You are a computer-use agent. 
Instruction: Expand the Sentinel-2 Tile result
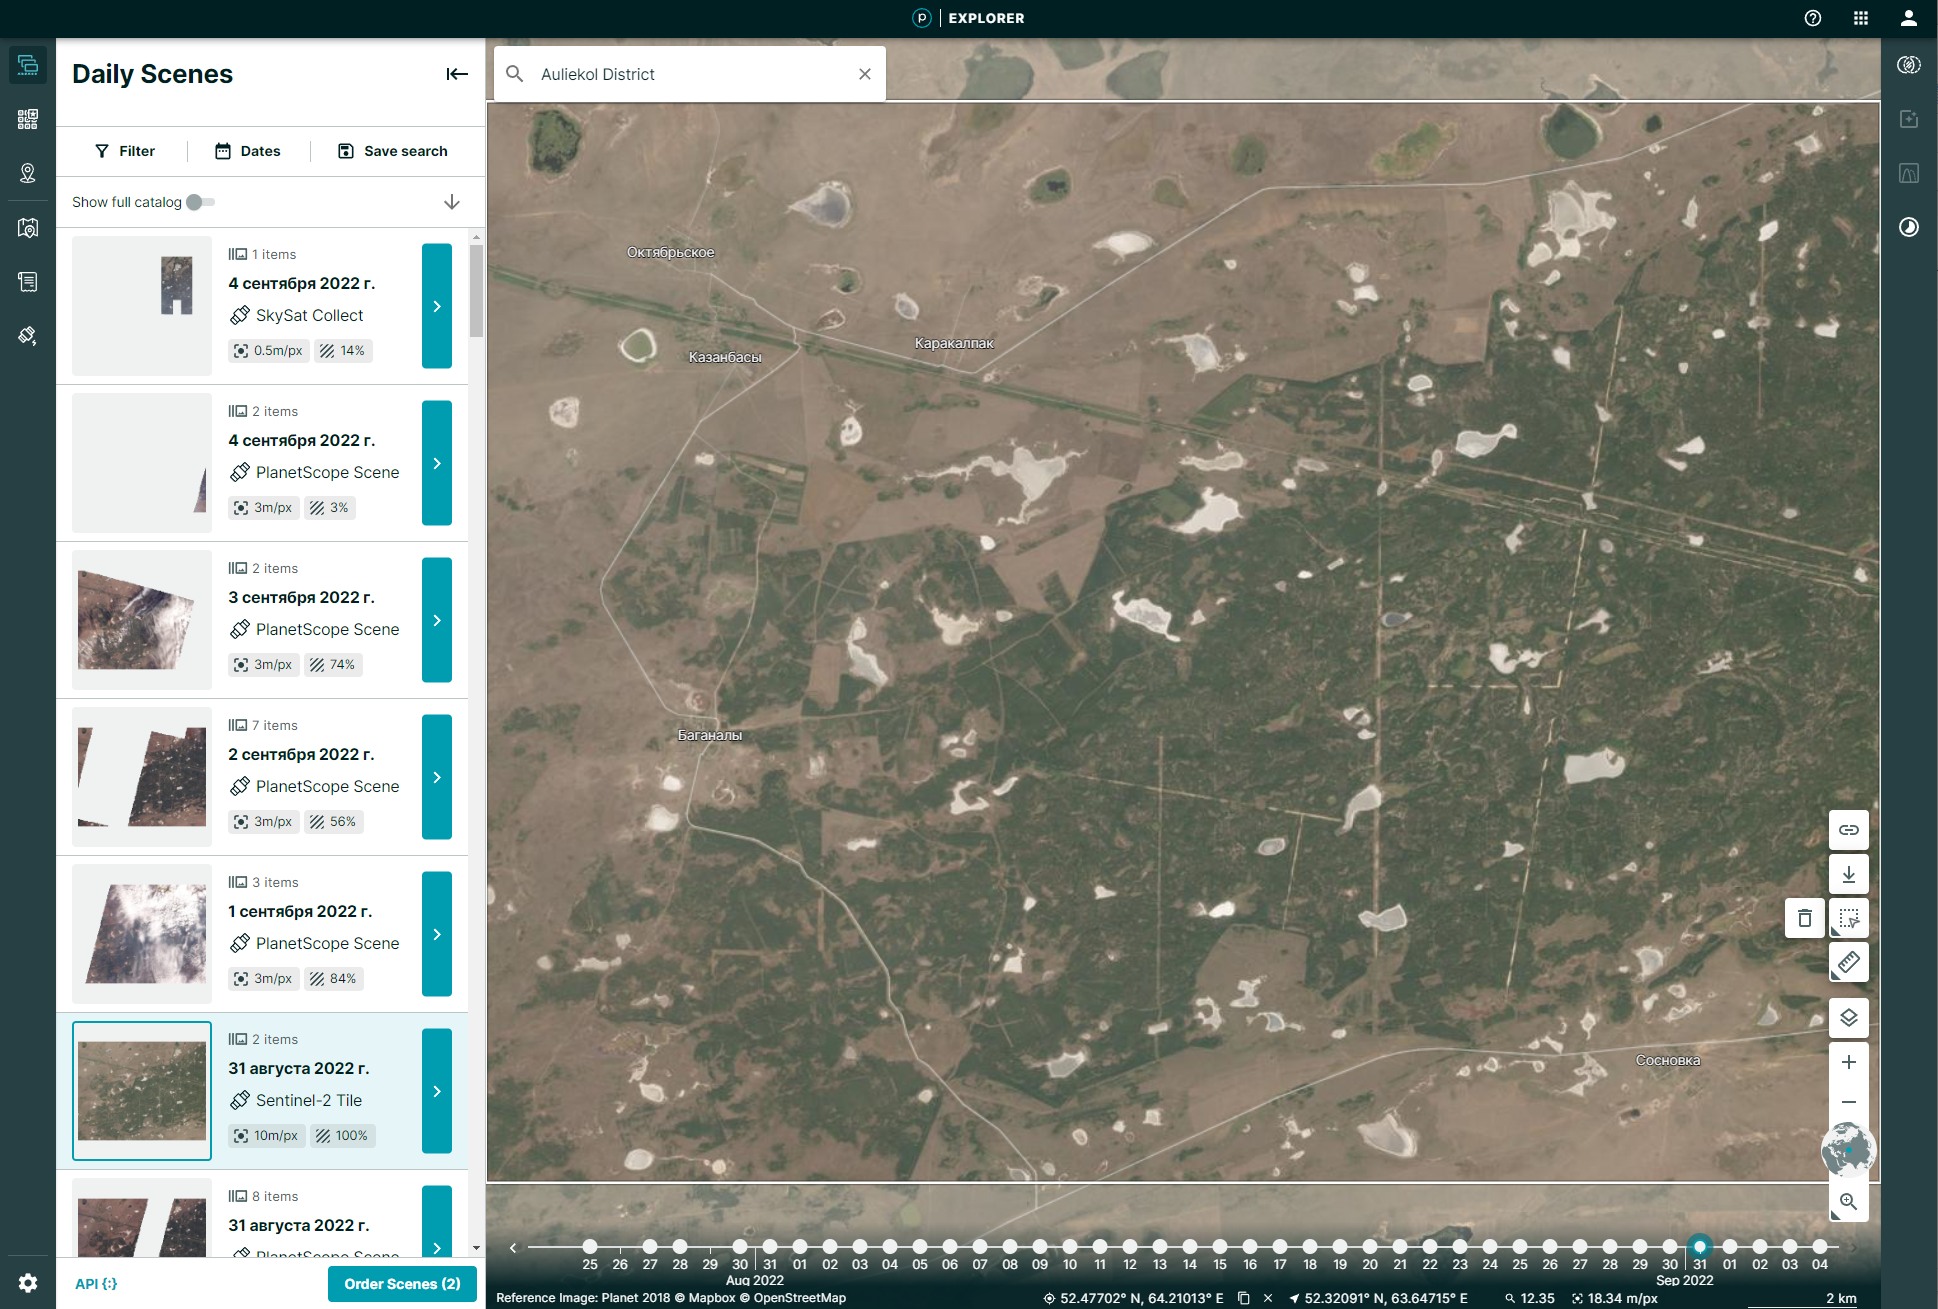tap(437, 1091)
